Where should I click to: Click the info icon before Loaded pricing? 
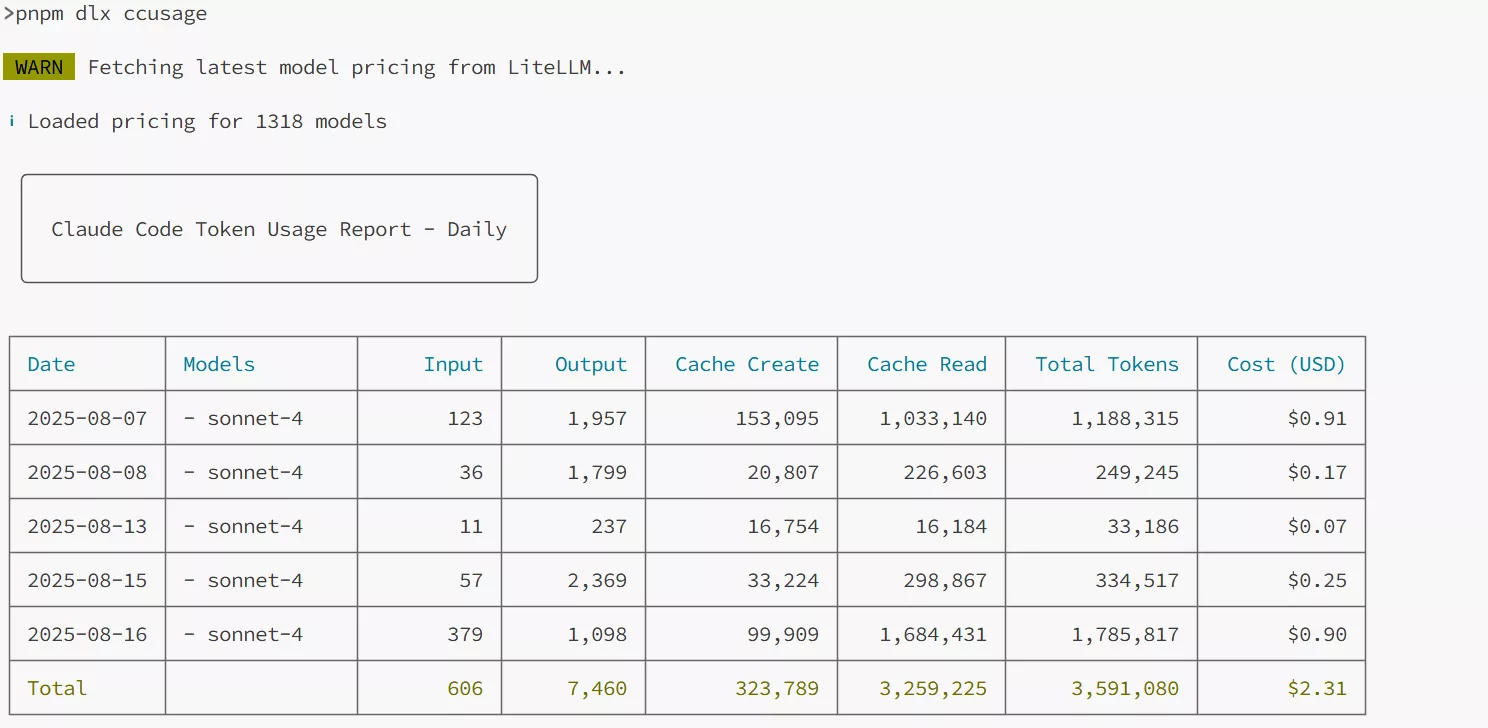(x=11, y=122)
